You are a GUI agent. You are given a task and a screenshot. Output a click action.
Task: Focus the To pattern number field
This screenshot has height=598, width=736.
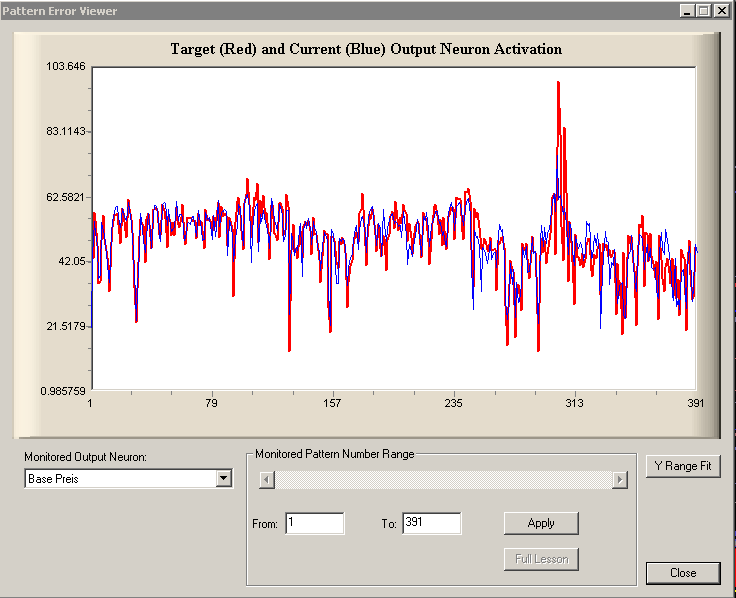431,523
